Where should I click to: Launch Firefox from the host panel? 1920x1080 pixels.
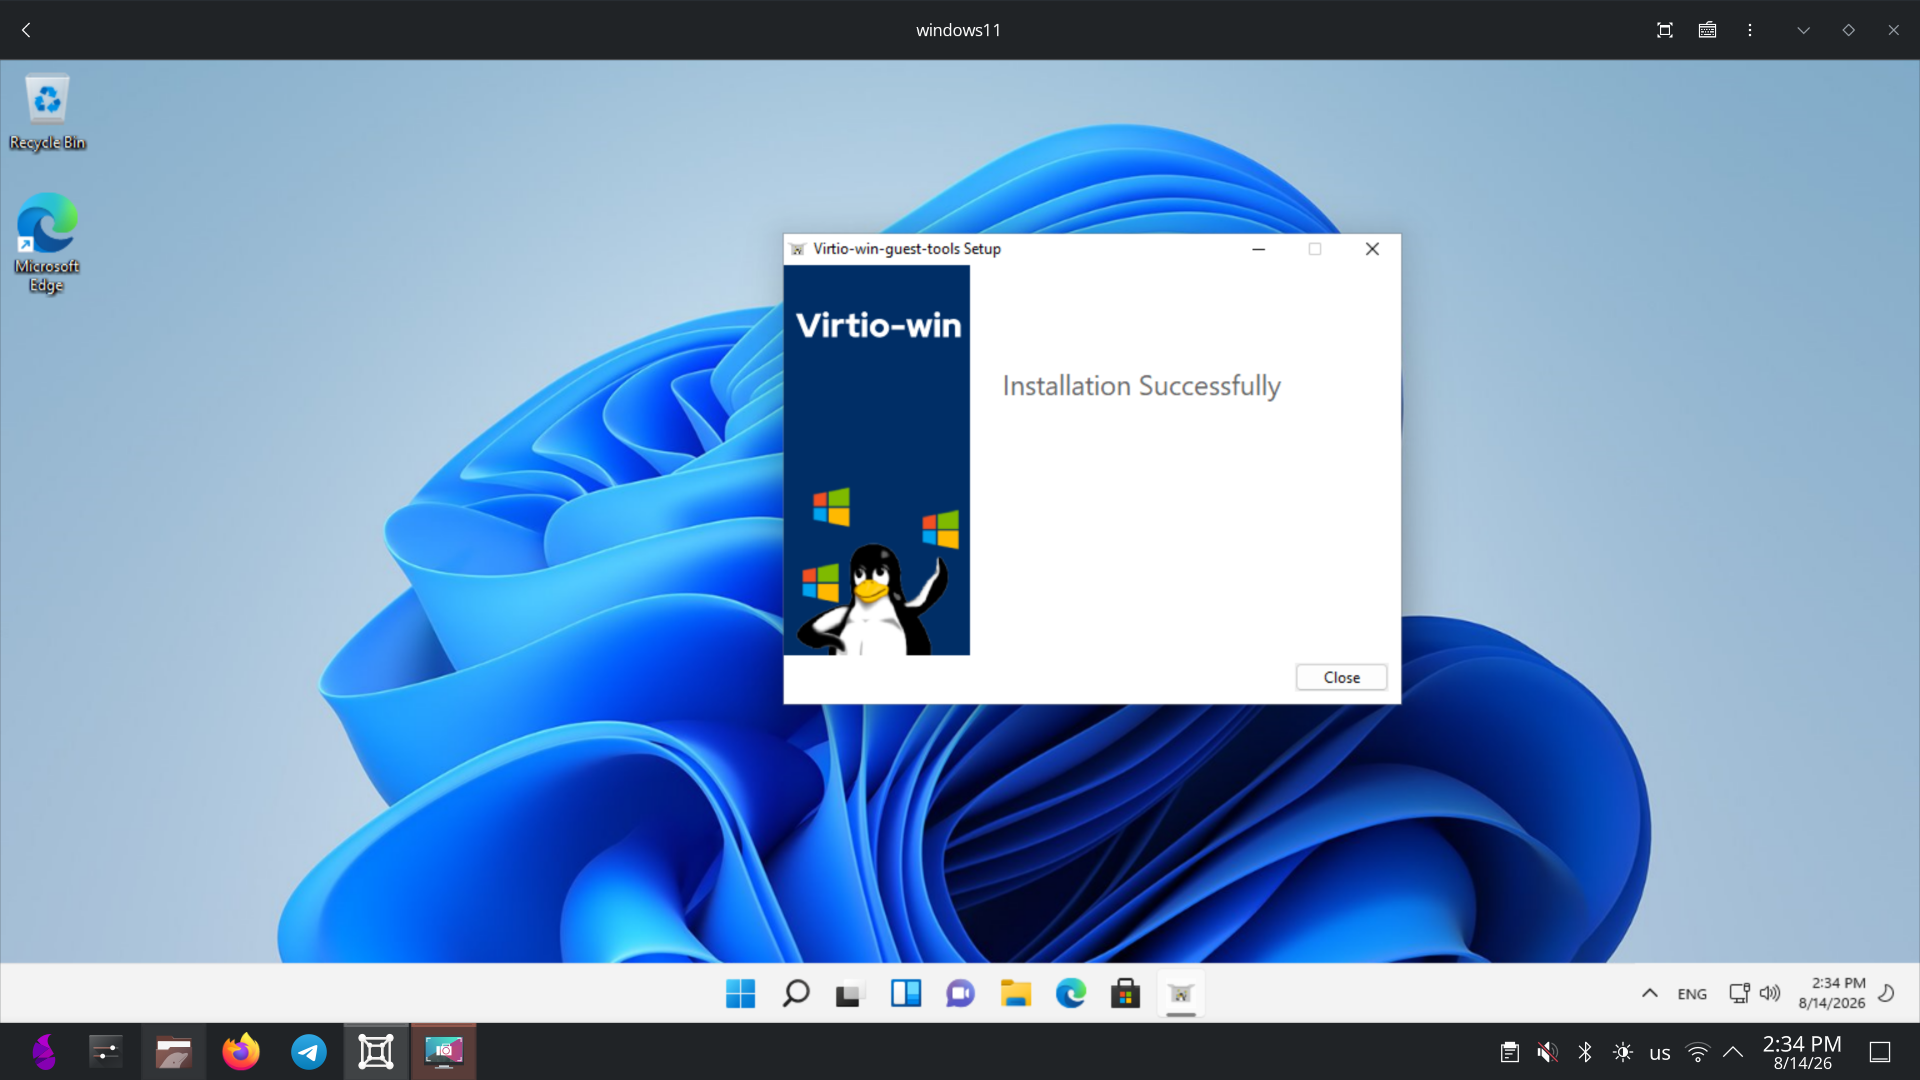coord(241,1052)
